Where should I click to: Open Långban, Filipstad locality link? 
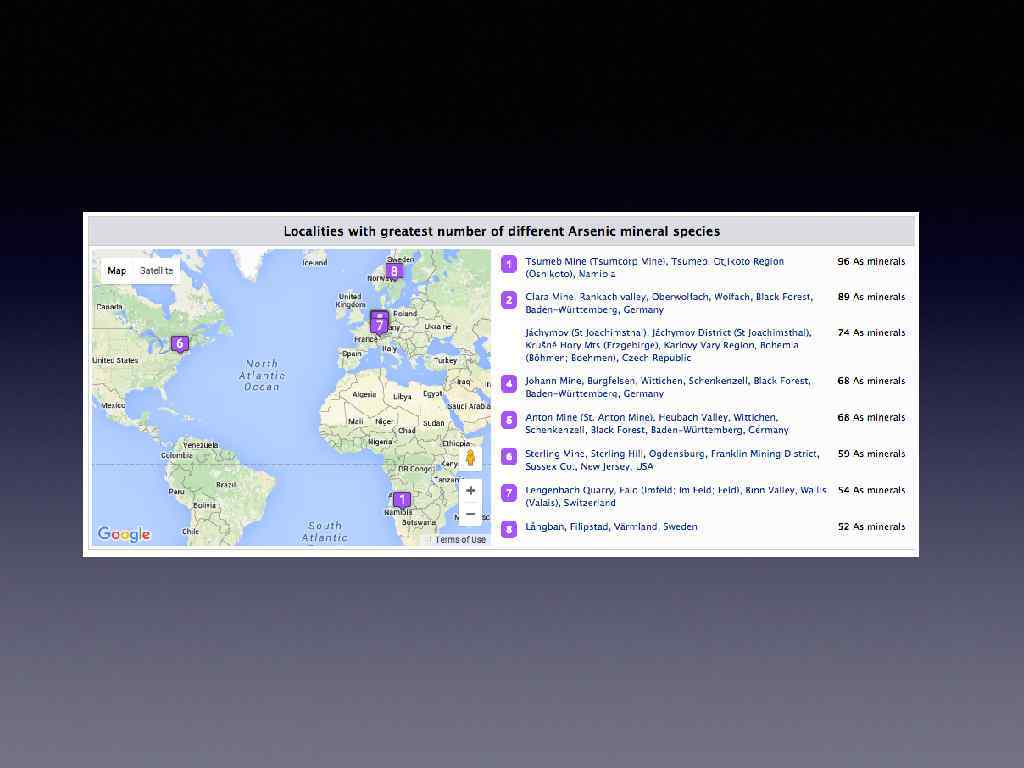pos(611,527)
